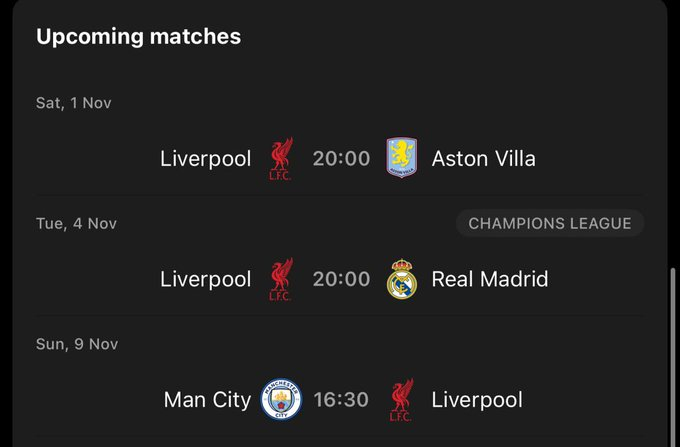This screenshot has height=447, width=680.
Task: Select Liverpool name in the Sunday match
Action: click(476, 400)
